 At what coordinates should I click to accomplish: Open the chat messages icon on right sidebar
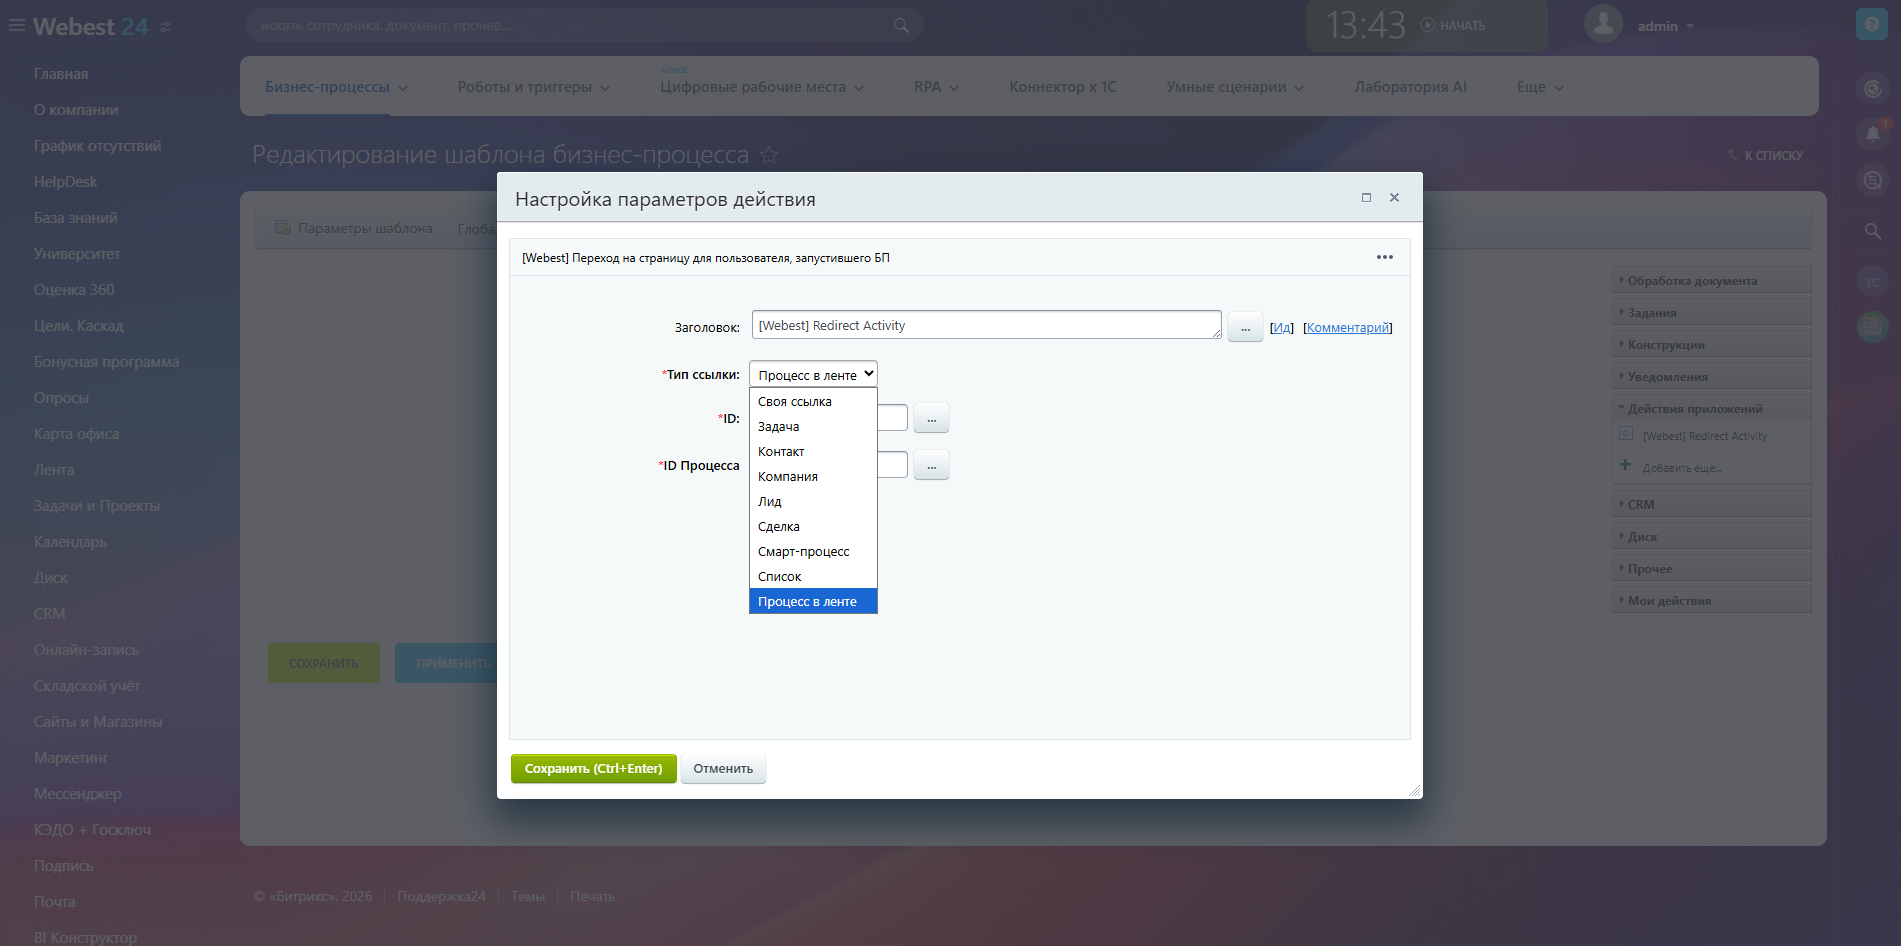[1871, 180]
